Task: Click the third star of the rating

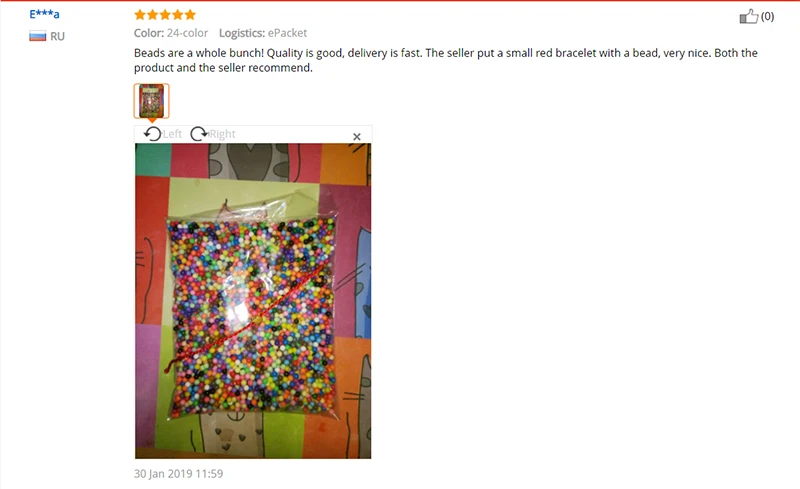Action: tap(165, 15)
